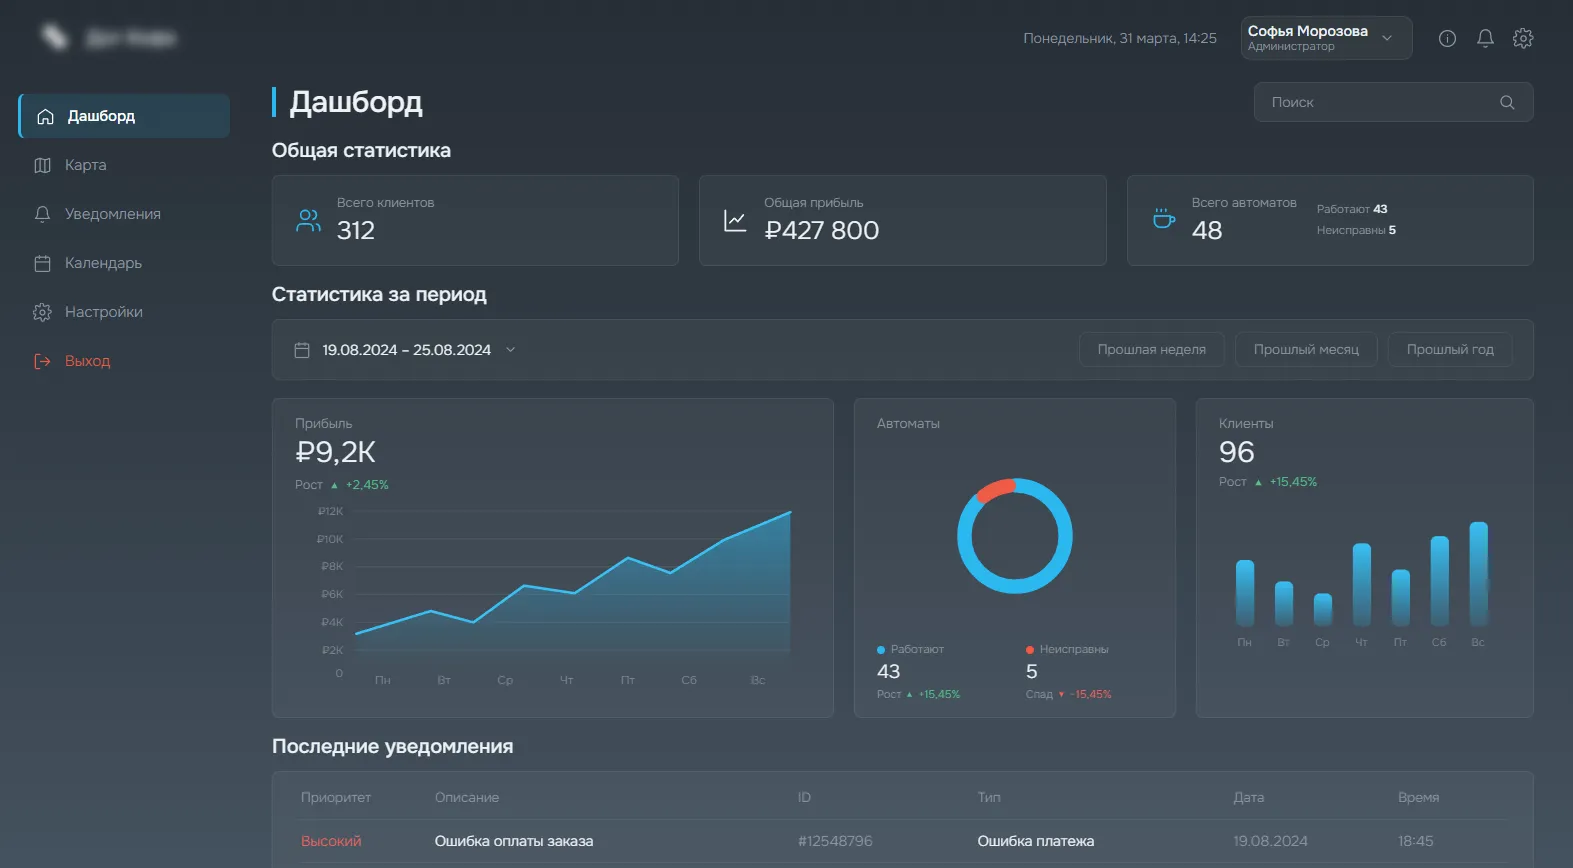Click the Сб bar in Клиенты chart
Viewport: 1573px width, 868px height.
(1439, 581)
